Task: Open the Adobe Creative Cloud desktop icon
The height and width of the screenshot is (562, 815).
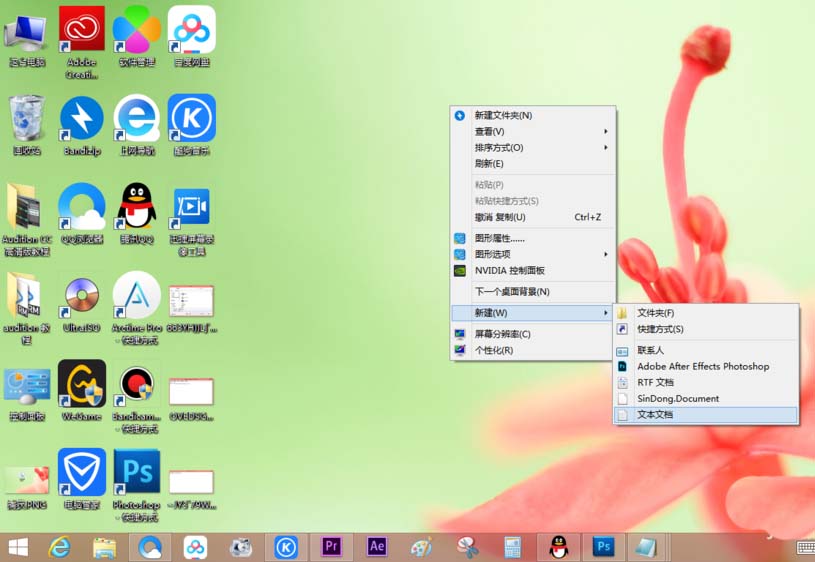Action: click(x=82, y=30)
